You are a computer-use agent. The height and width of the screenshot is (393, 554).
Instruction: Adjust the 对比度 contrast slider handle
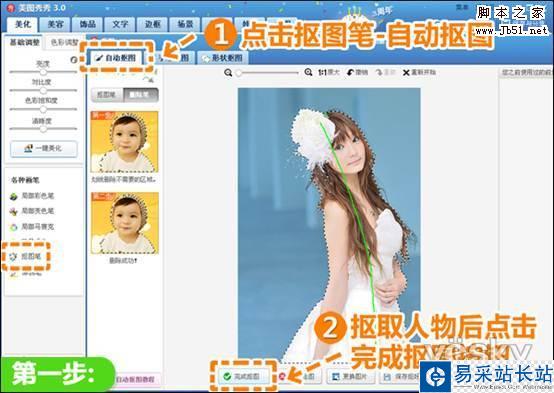43,90
